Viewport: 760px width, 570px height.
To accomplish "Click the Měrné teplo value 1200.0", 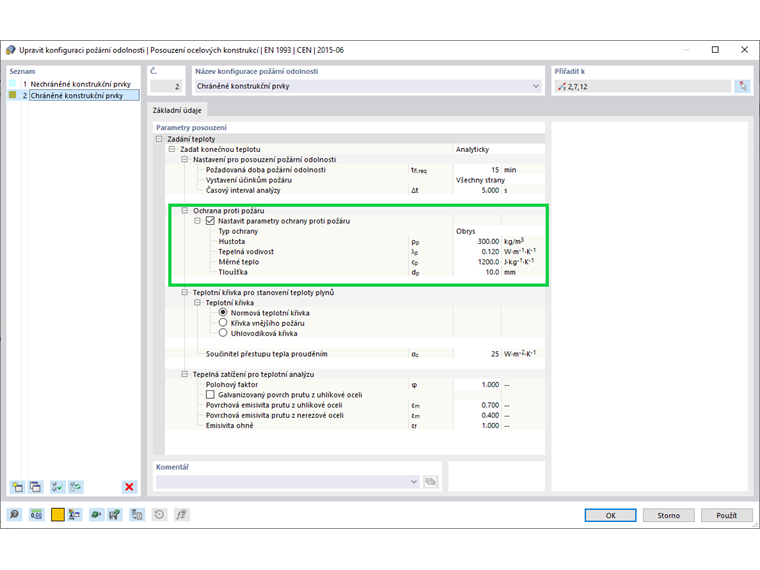I will click(x=477, y=262).
